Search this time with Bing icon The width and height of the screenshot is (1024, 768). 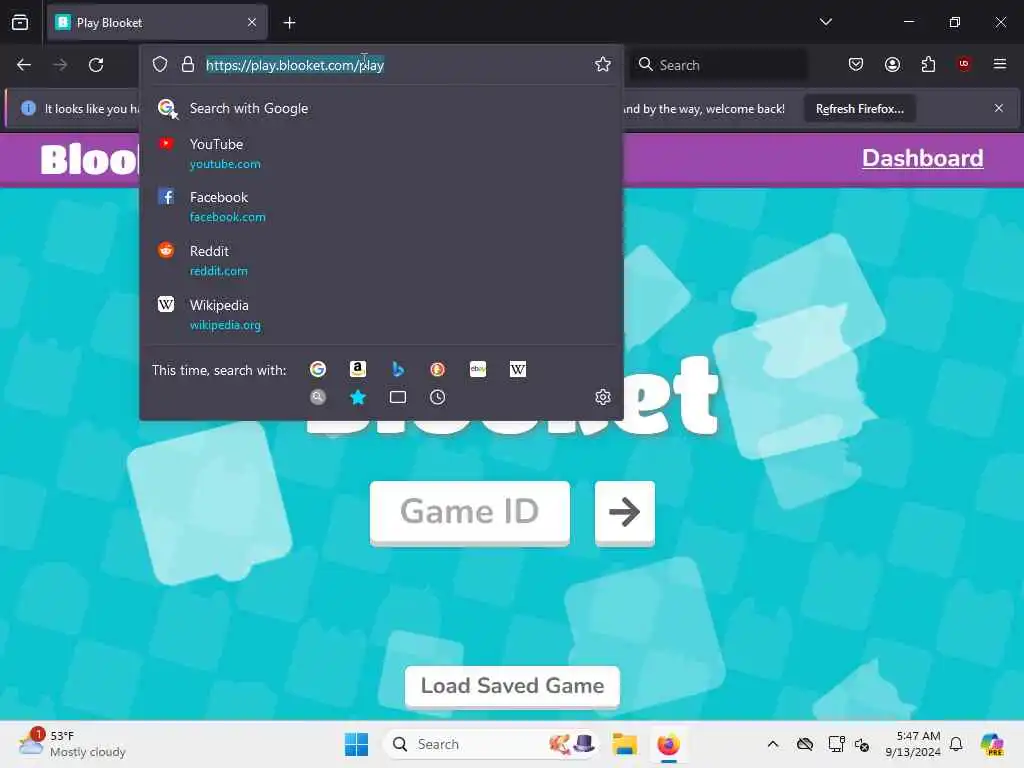pos(398,370)
